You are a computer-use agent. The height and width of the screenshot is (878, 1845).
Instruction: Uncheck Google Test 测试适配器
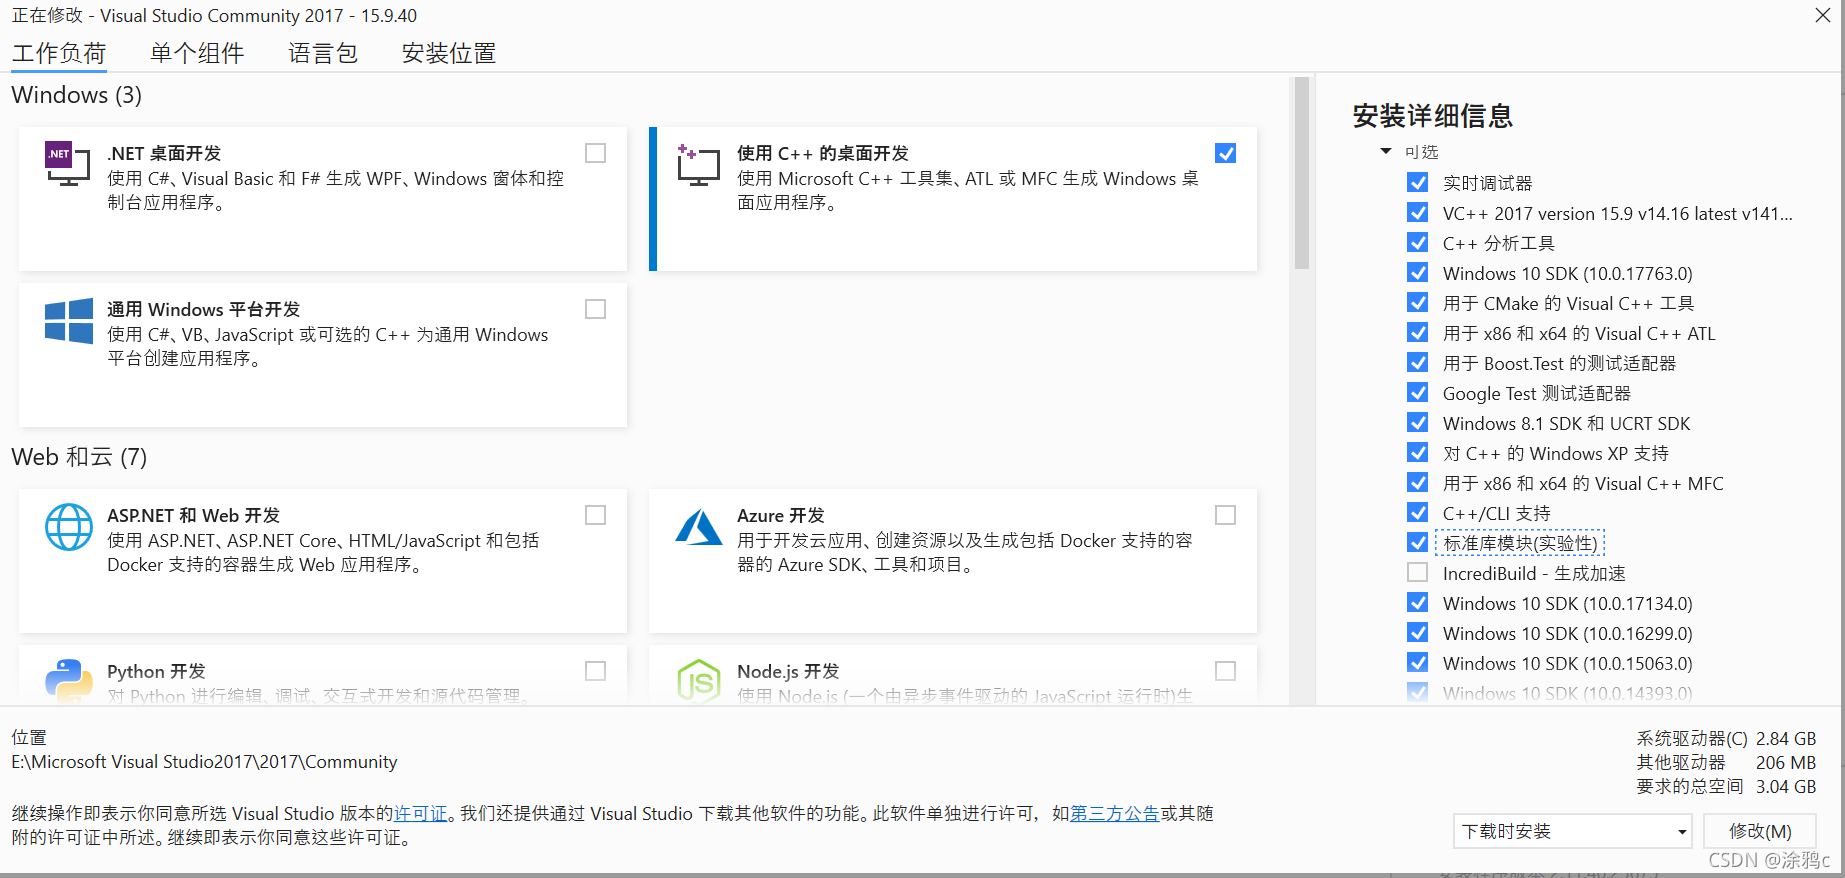(x=1418, y=392)
